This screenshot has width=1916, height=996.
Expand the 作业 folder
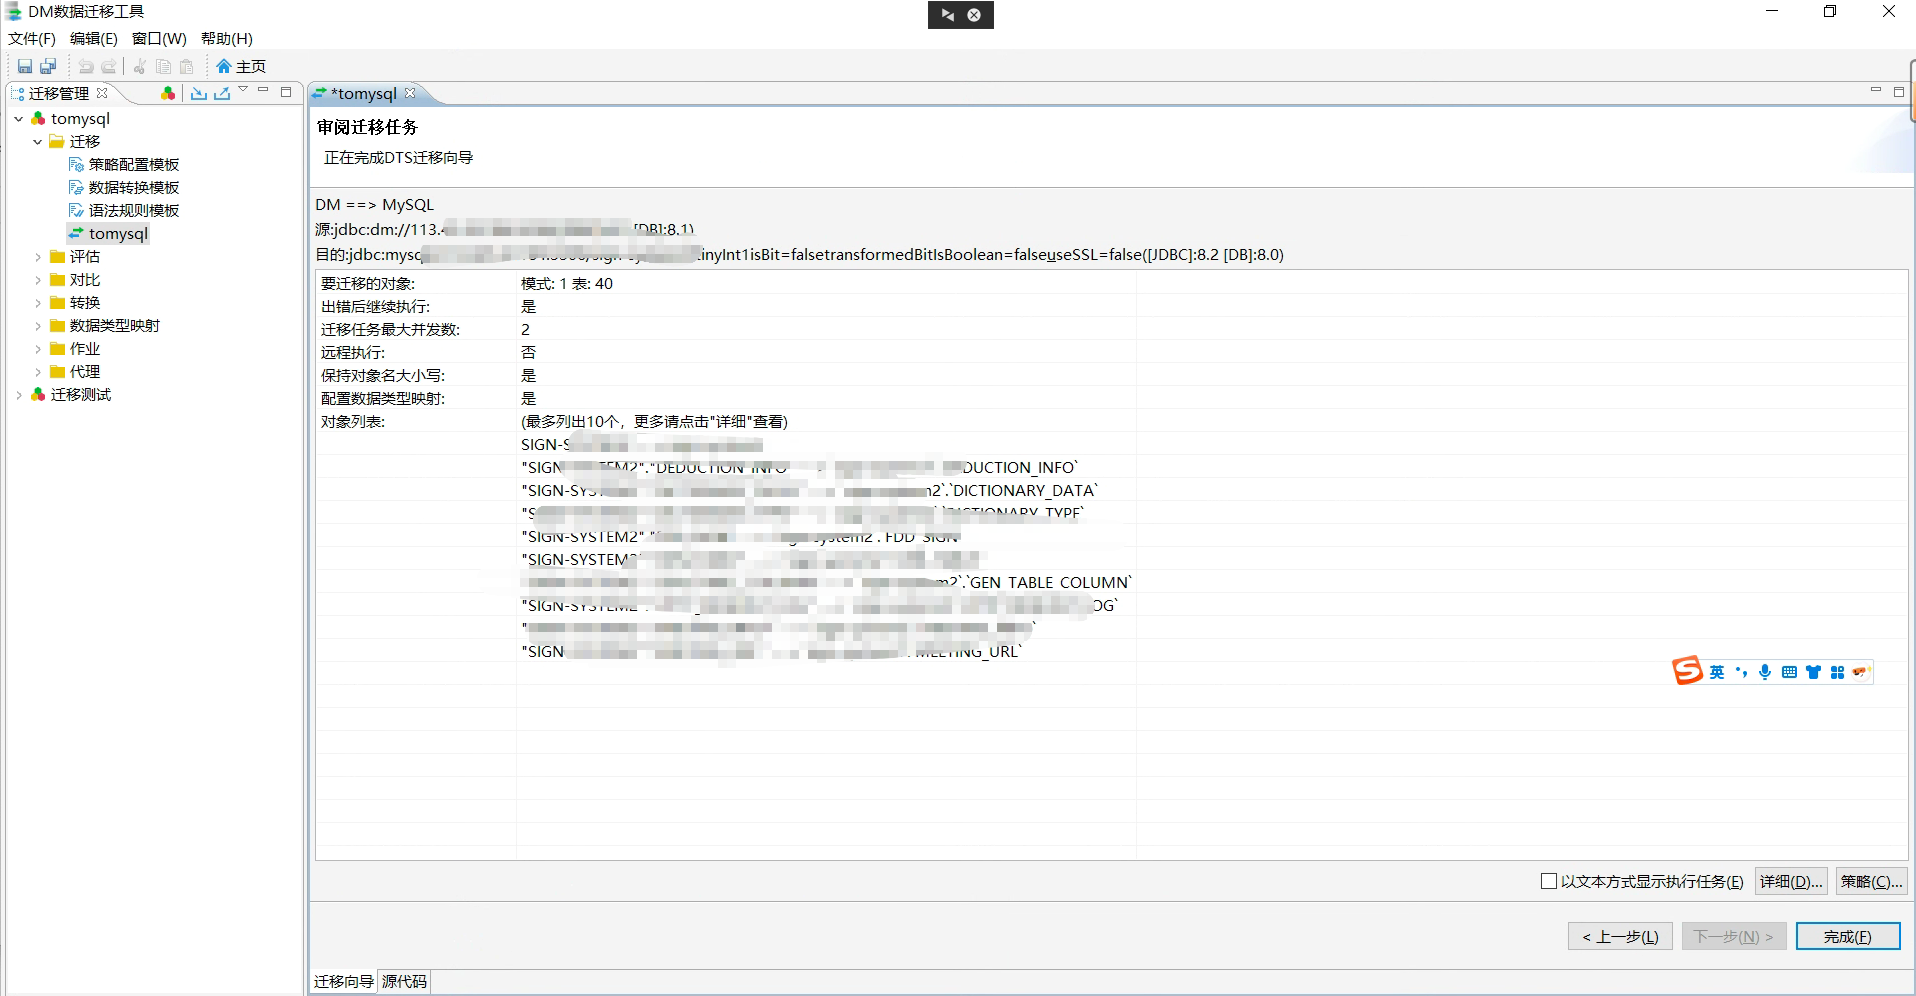pos(38,349)
